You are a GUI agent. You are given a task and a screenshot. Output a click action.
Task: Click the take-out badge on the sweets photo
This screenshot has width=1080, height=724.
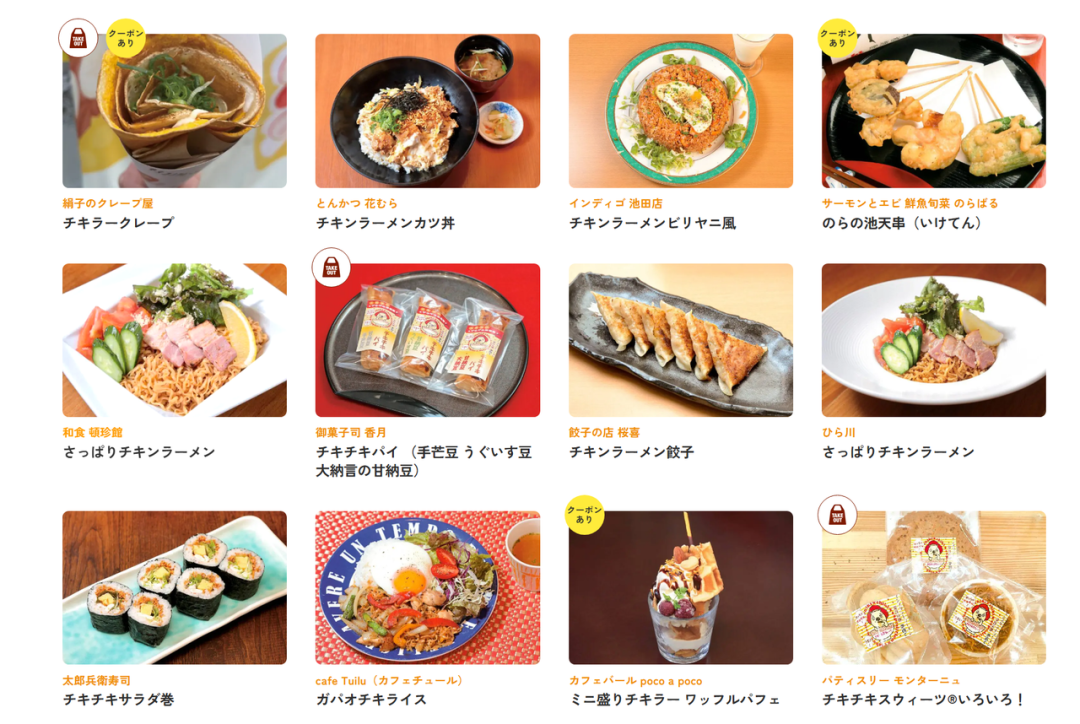click(837, 515)
